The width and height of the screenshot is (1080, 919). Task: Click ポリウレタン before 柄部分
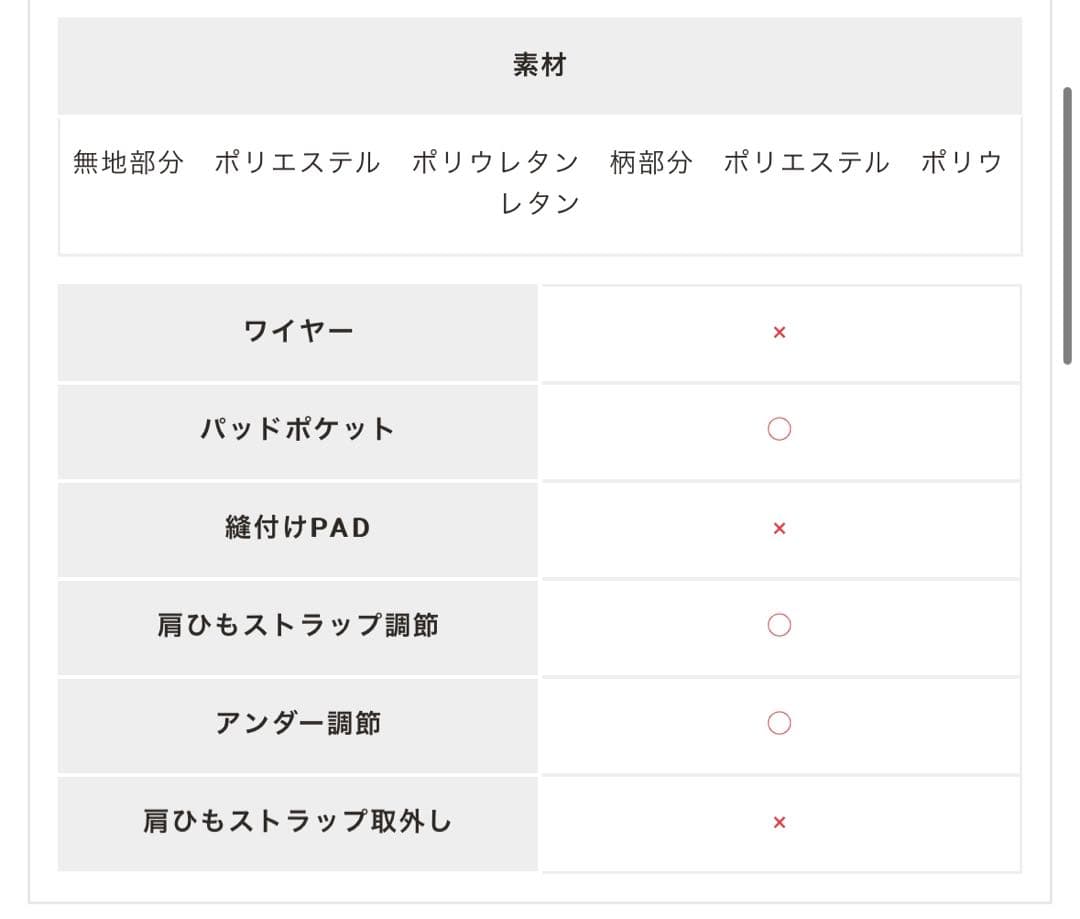[495, 162]
